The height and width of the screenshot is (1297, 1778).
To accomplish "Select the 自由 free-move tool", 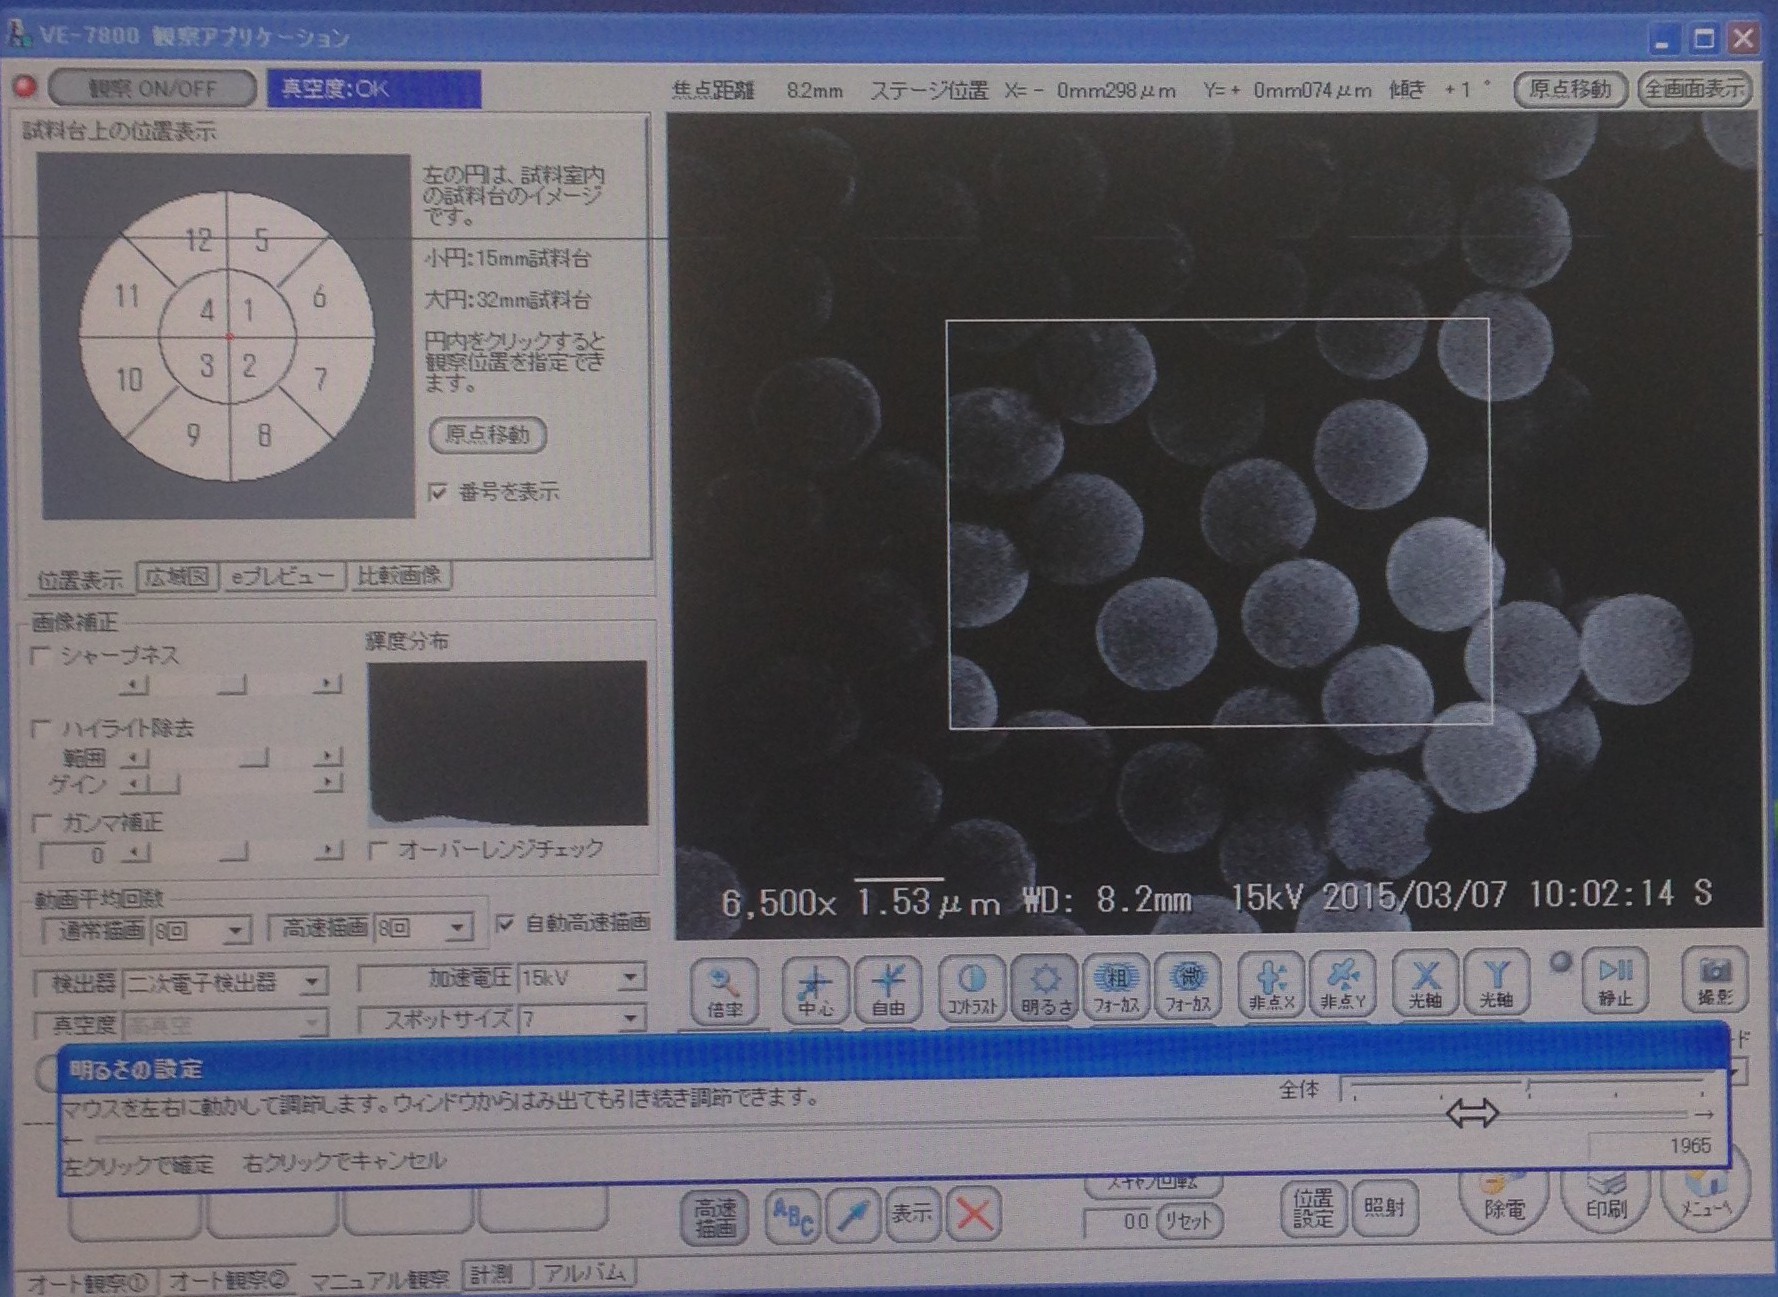I will pyautogui.click(x=888, y=988).
